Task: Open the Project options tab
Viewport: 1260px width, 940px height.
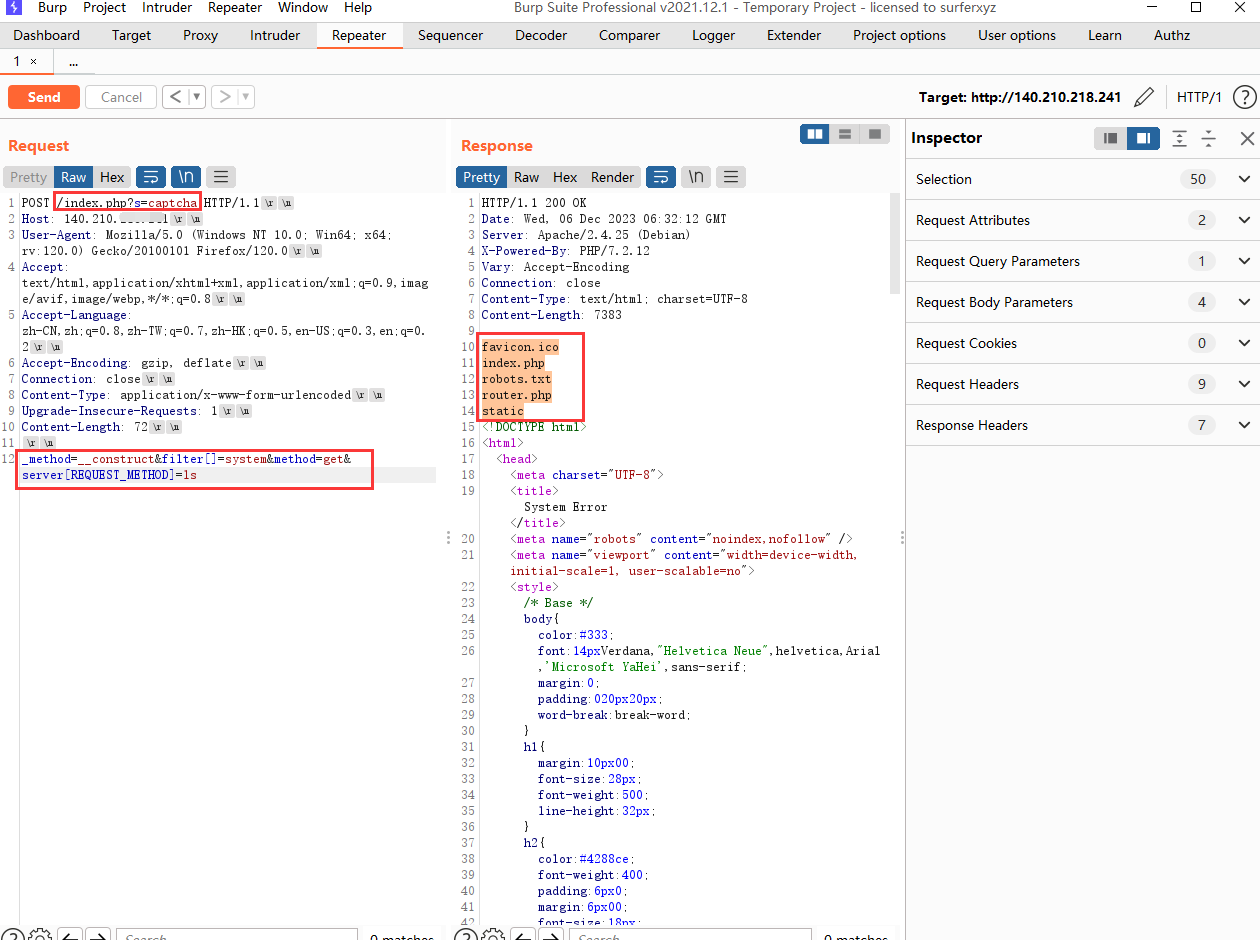Action: 899,35
